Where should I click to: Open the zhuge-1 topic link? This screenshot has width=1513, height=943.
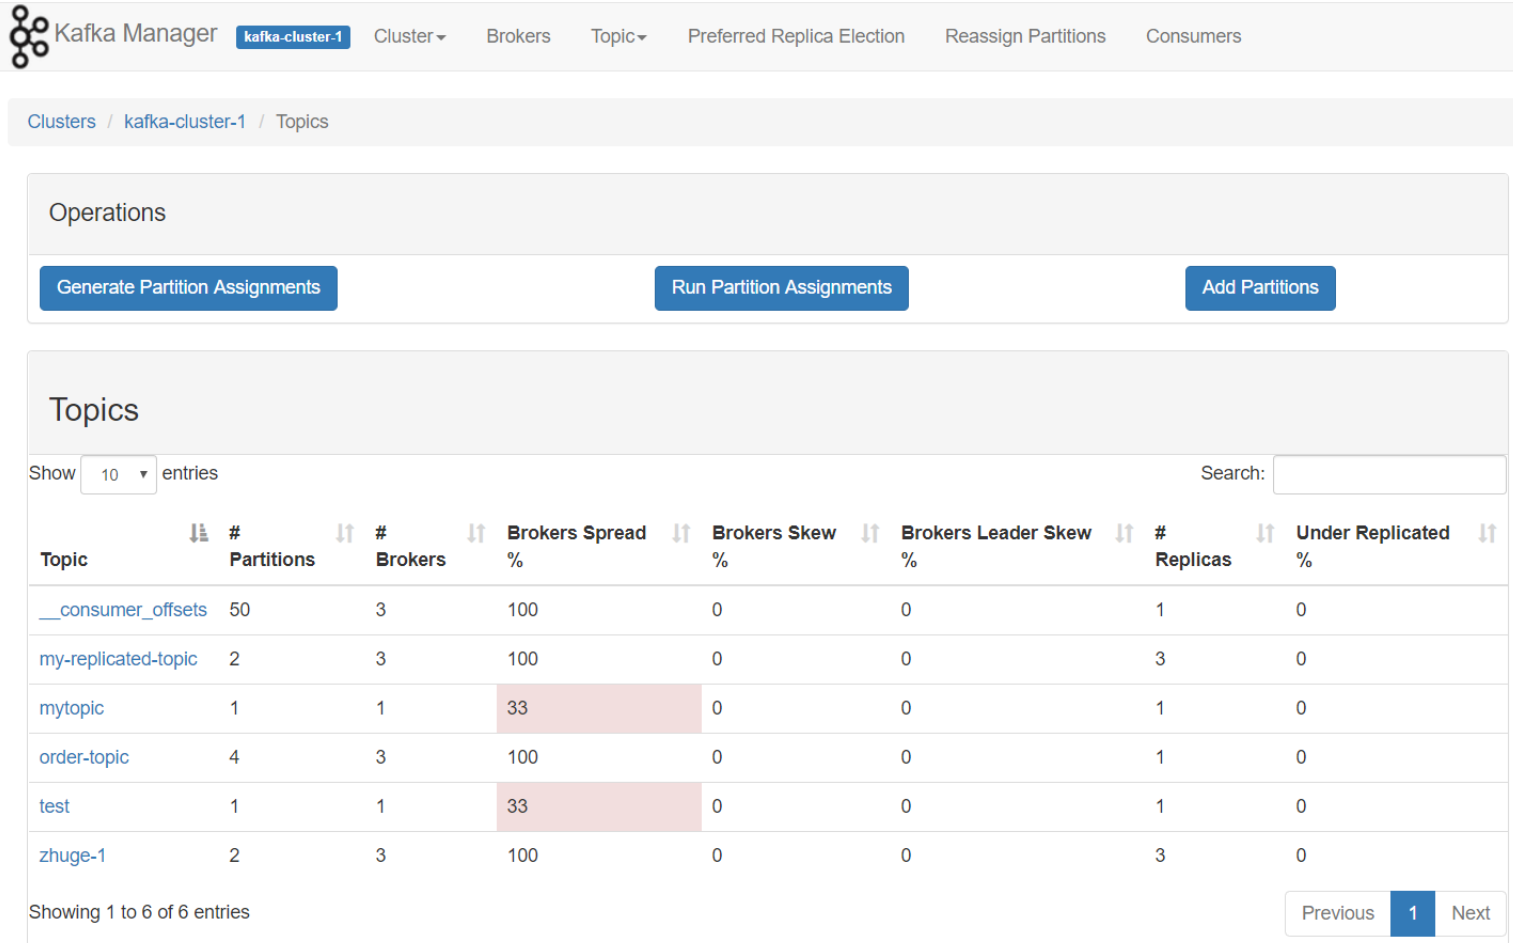72,855
